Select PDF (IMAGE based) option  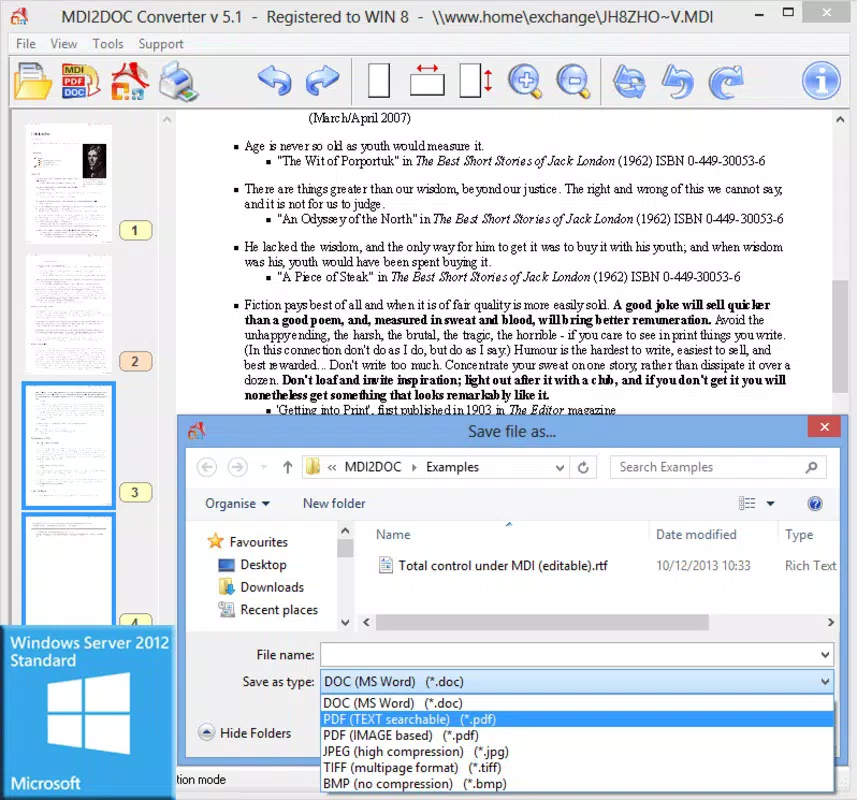577,736
